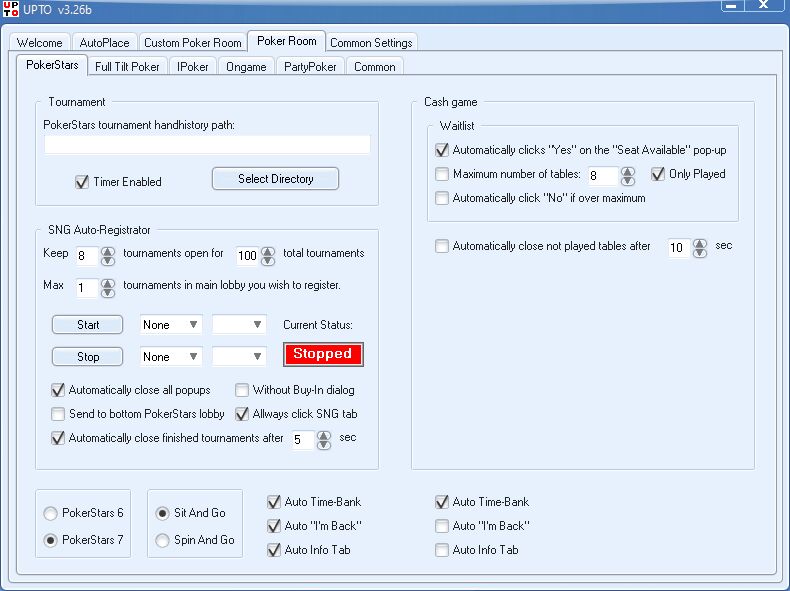Select the IPoker sub-tab
The height and width of the screenshot is (591, 790).
pos(192,67)
